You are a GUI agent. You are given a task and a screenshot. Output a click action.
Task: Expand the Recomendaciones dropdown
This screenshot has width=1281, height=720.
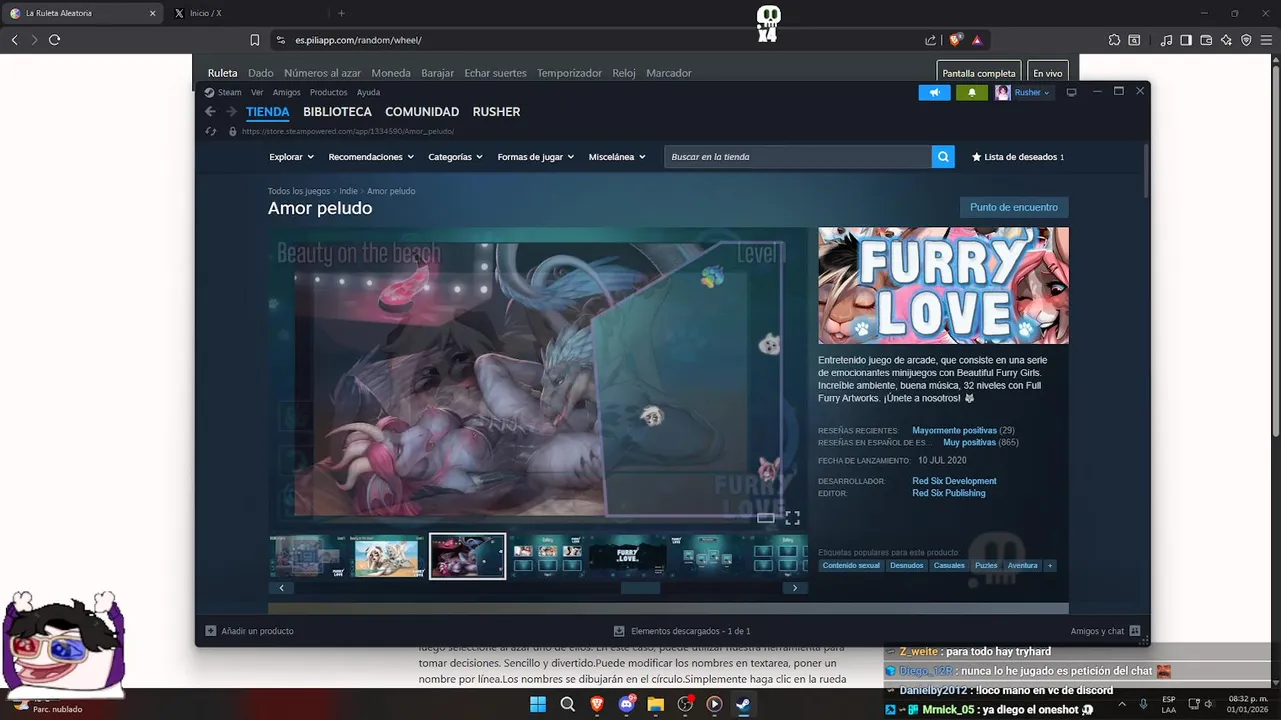tap(371, 157)
